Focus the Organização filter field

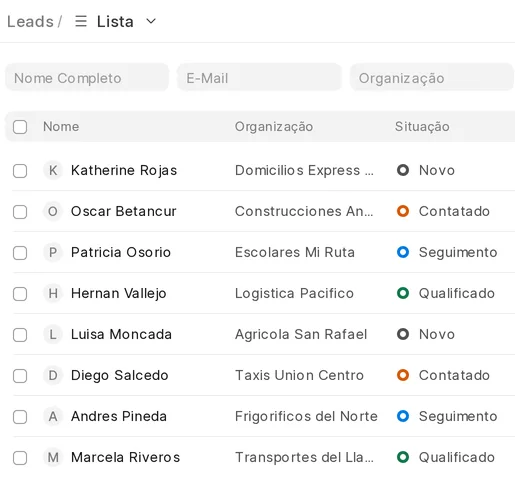[432, 78]
